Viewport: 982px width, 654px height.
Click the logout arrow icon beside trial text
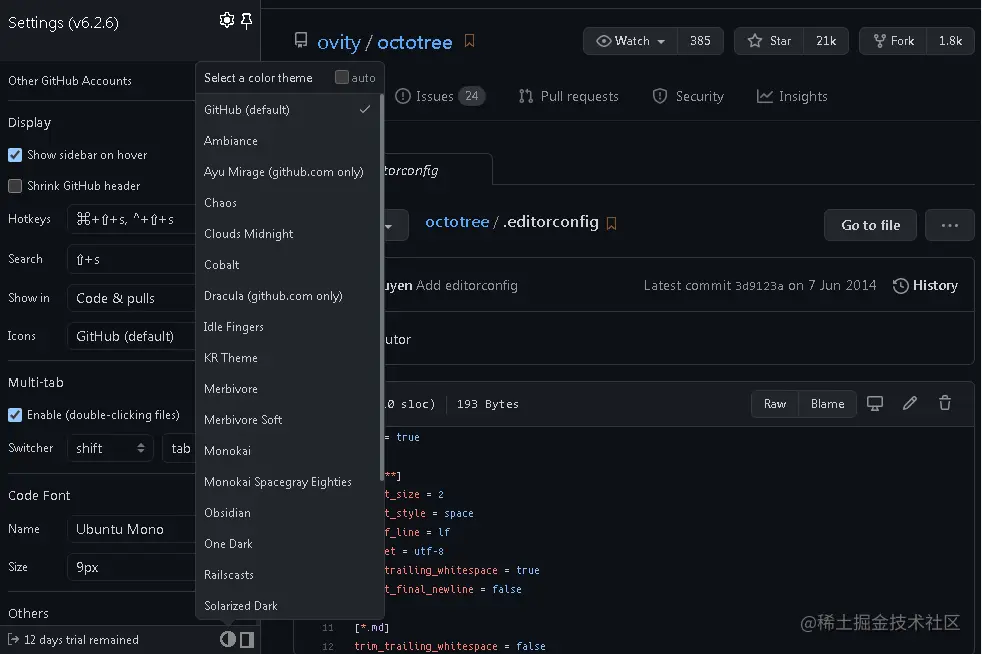(x=13, y=640)
